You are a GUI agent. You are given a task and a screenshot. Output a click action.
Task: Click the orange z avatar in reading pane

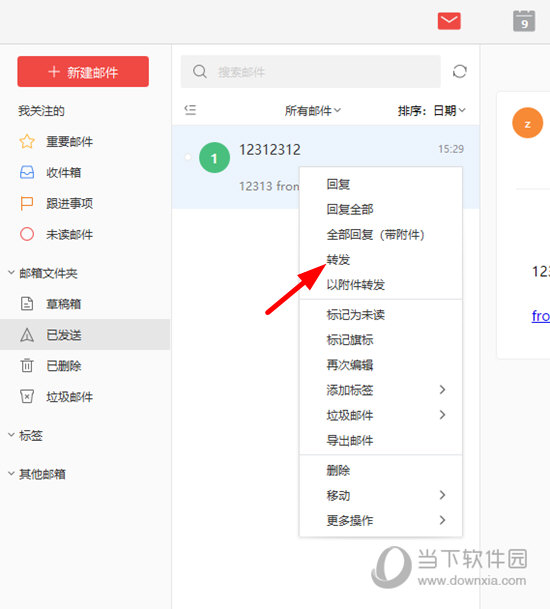click(x=527, y=123)
